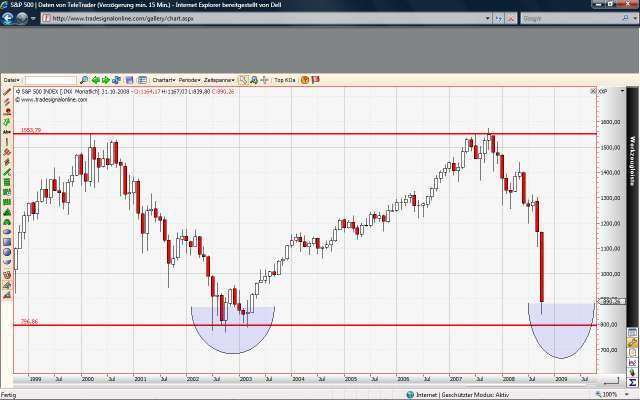Click the chart indicator icon in right sidebar

pyautogui.click(x=632, y=362)
